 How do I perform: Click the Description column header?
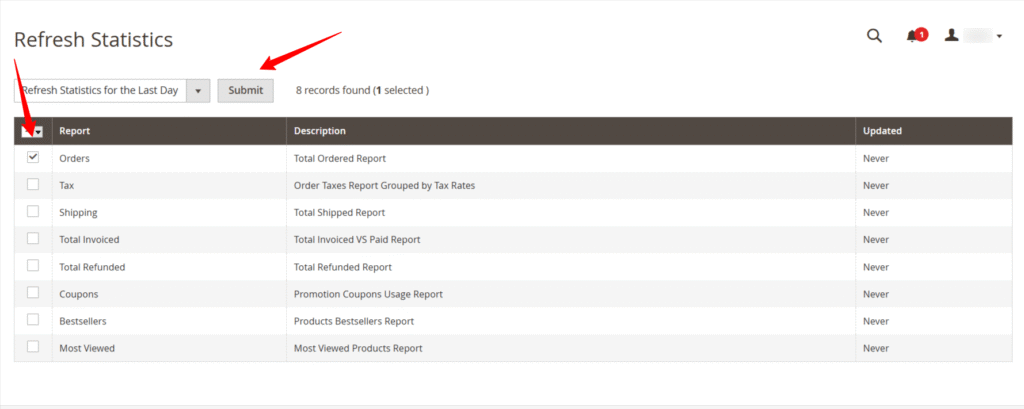click(x=320, y=131)
